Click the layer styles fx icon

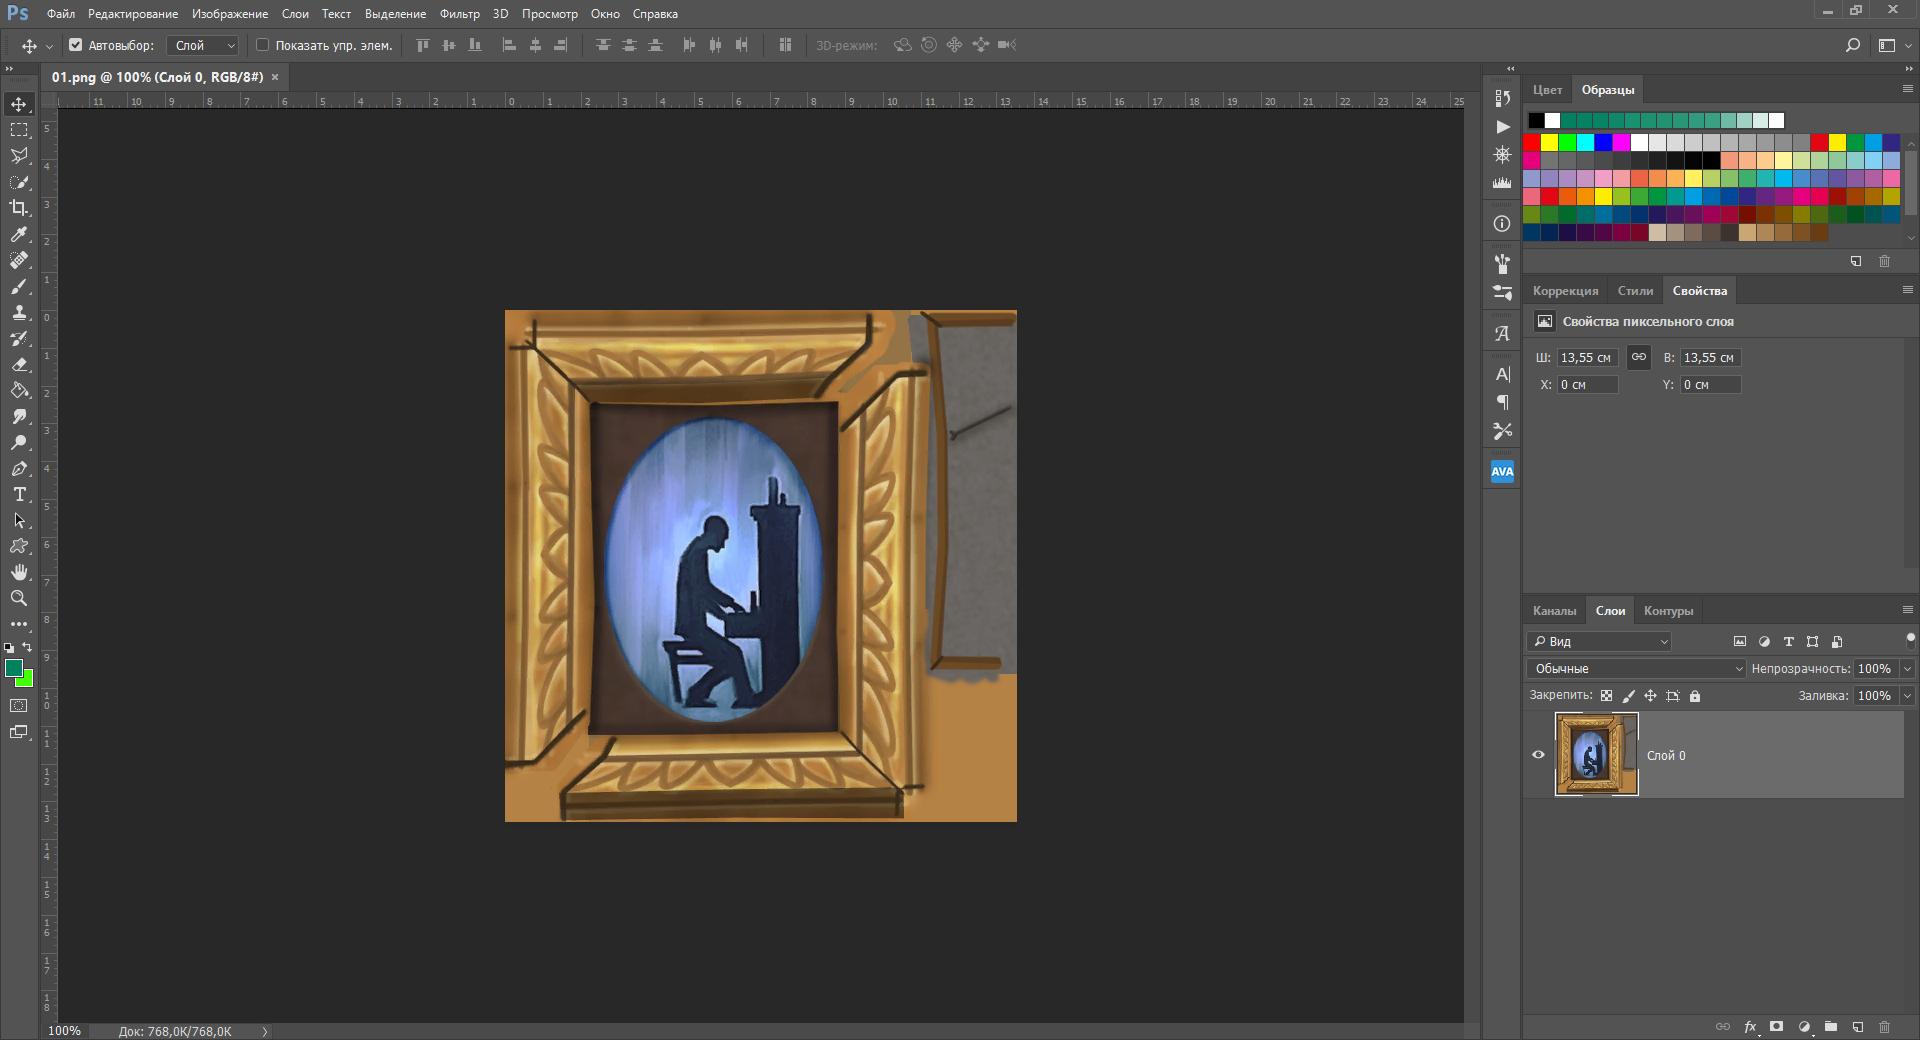pyautogui.click(x=1750, y=1027)
